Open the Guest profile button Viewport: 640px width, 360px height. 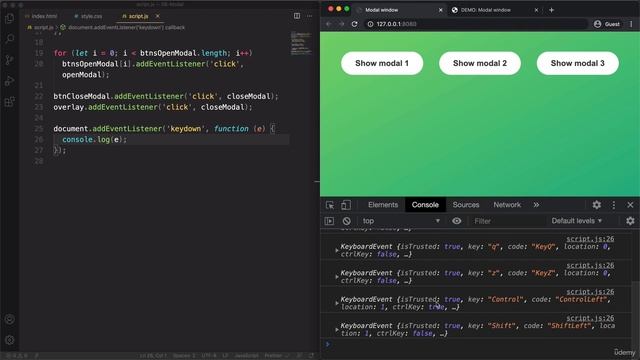607,24
